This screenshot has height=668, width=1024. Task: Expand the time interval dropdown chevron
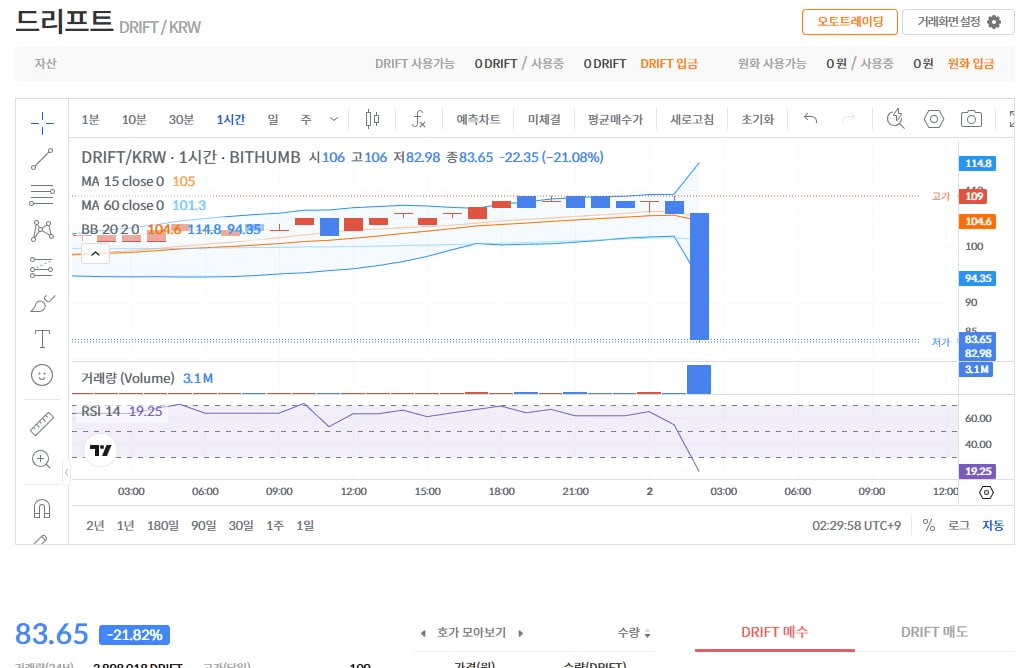334,119
